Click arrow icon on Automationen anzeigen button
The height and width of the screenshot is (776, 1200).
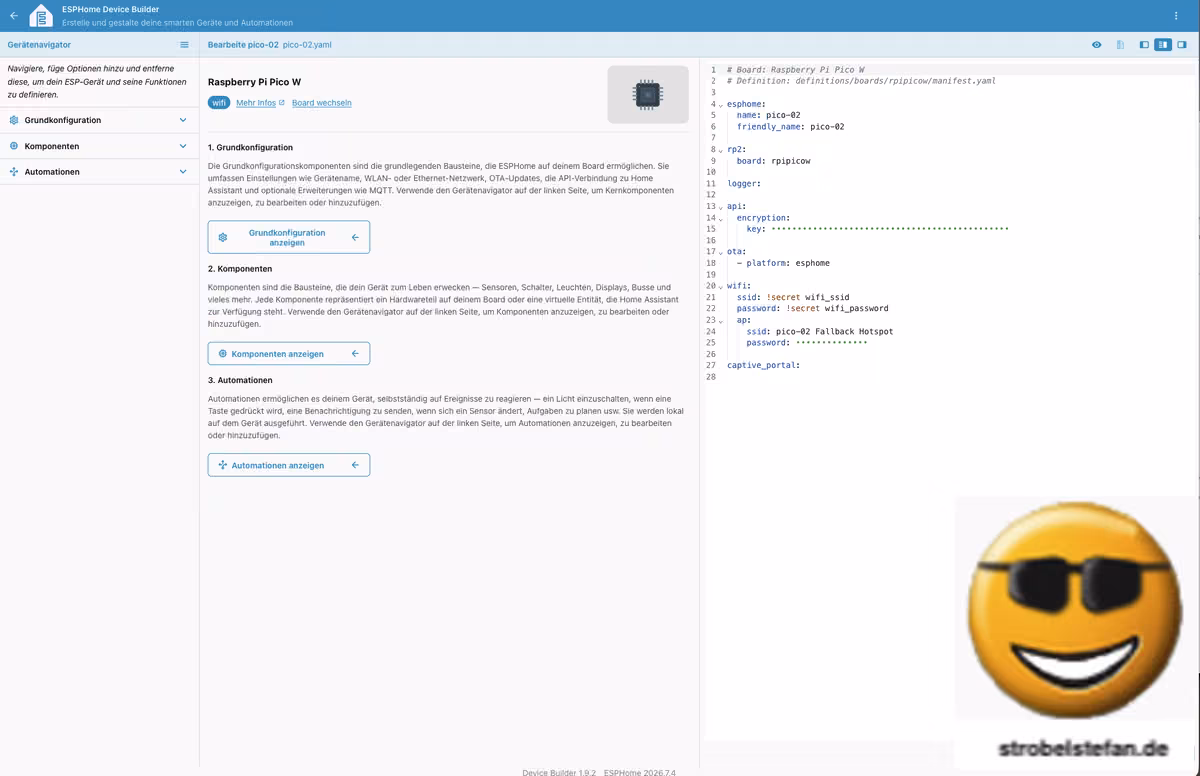pos(355,465)
